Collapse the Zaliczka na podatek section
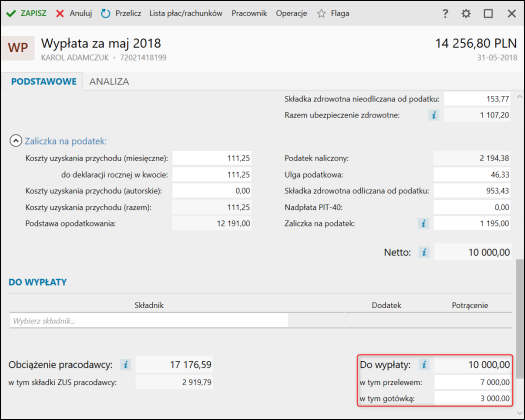Viewport: 525px width, 420px height. pos(16,141)
